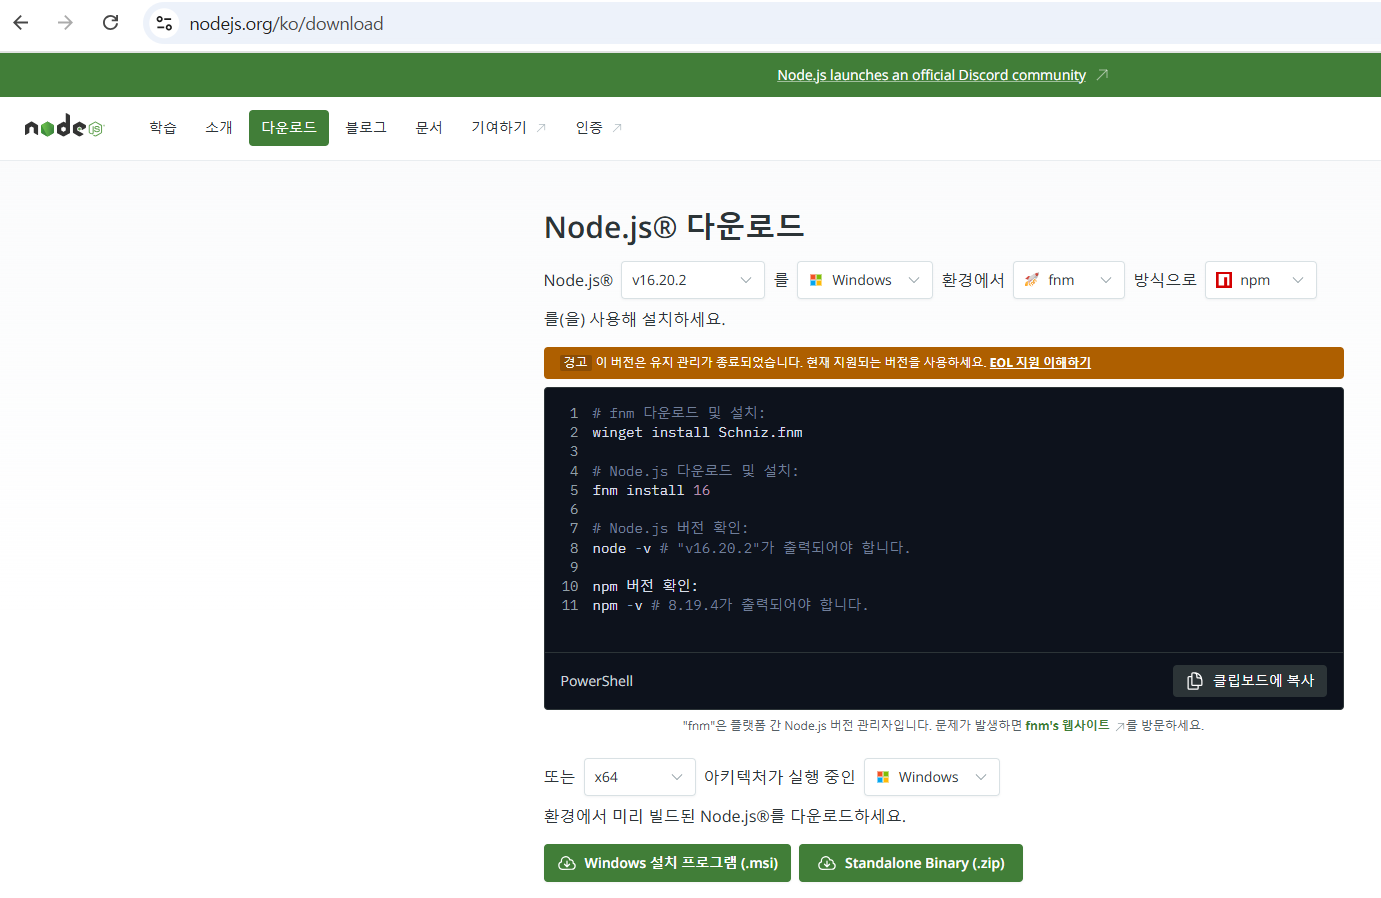
Task: Click the address bar URL nodejs.org/ko/download
Action: click(286, 23)
